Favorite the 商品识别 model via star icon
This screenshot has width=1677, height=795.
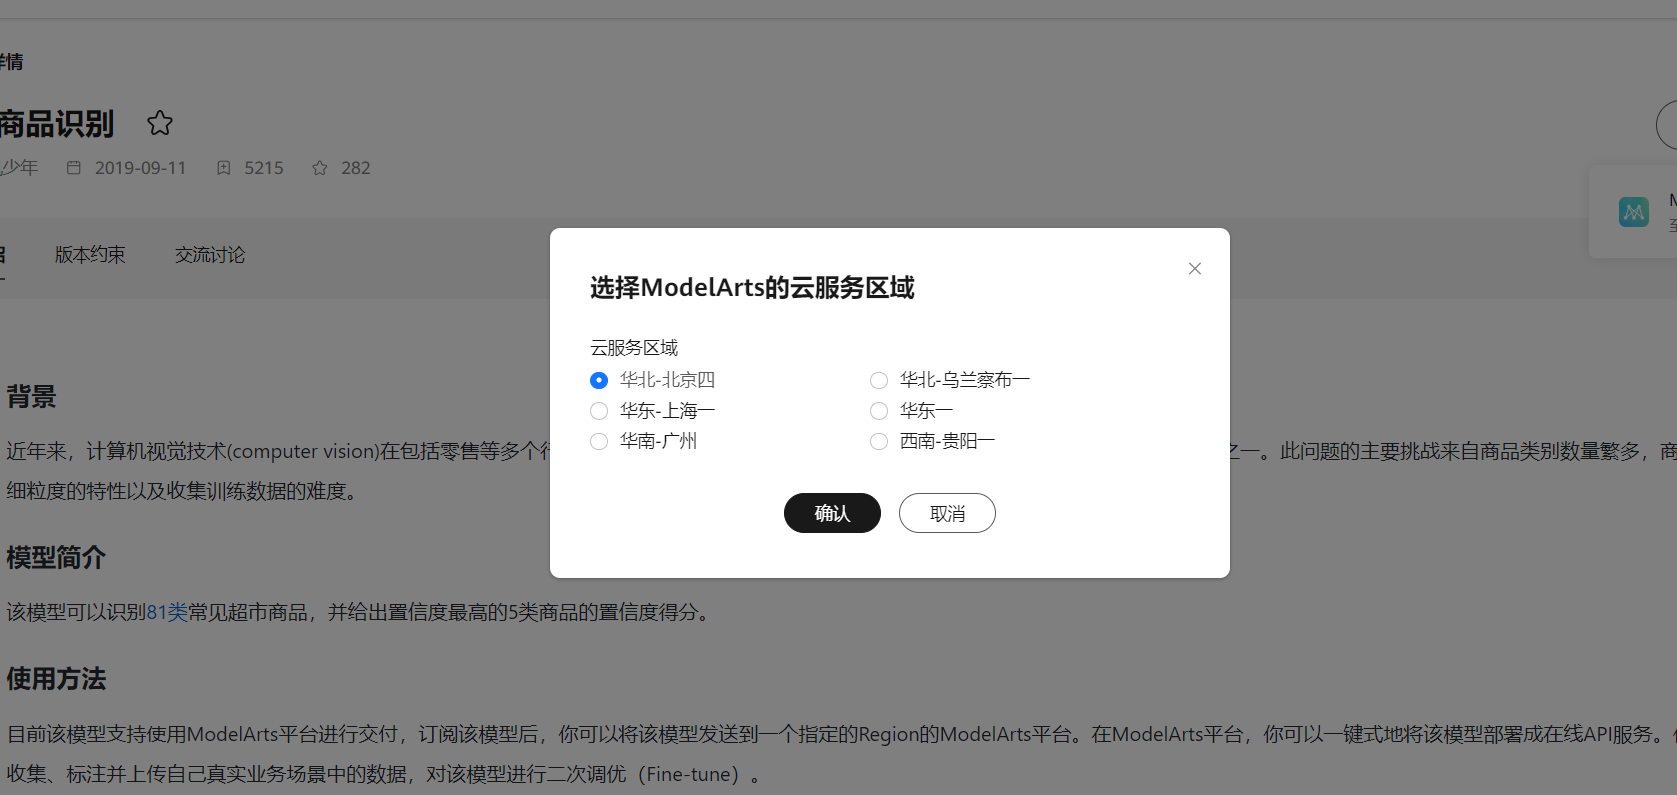tap(160, 123)
